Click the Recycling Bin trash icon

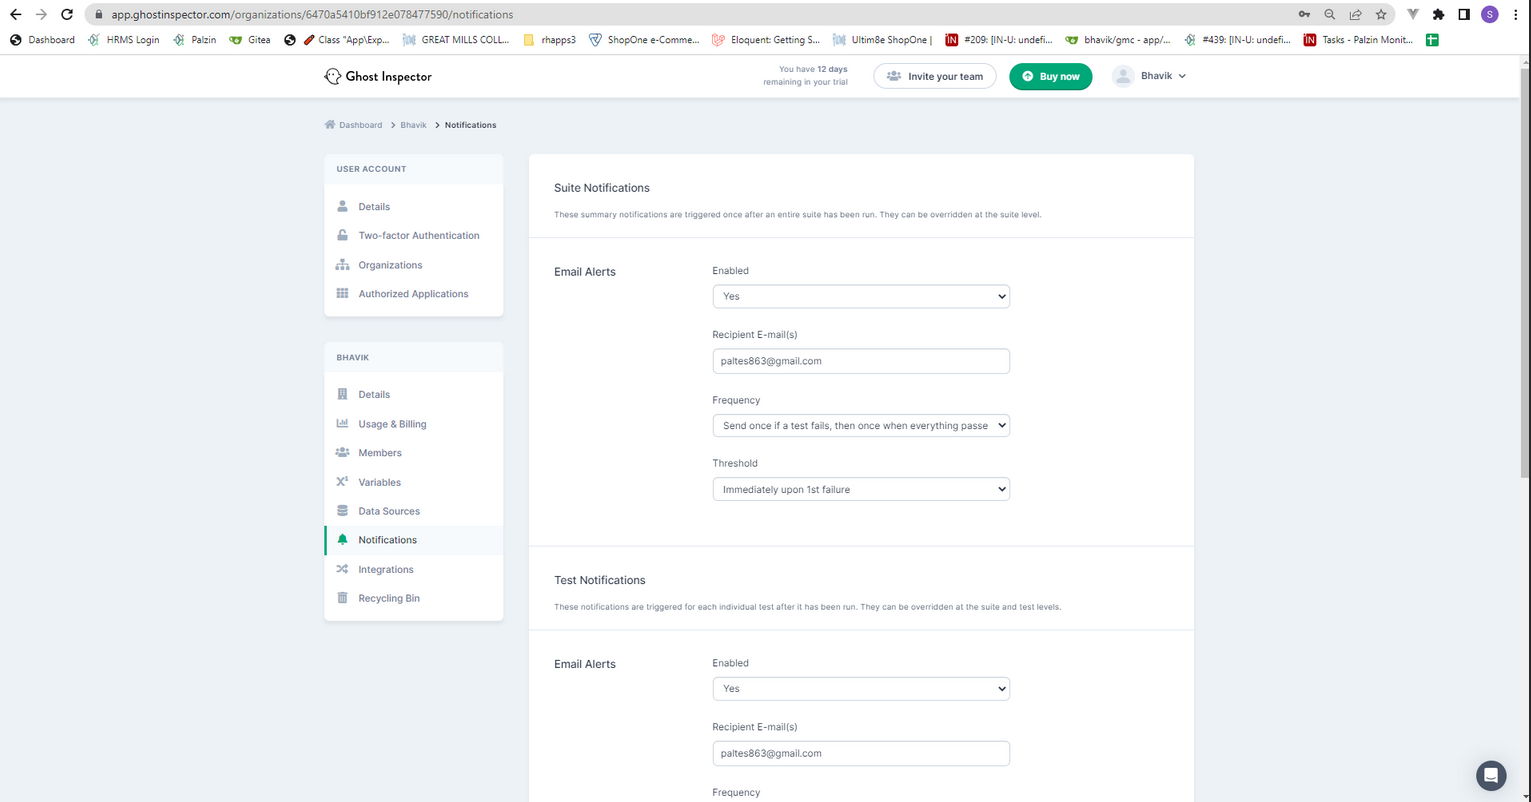(342, 598)
